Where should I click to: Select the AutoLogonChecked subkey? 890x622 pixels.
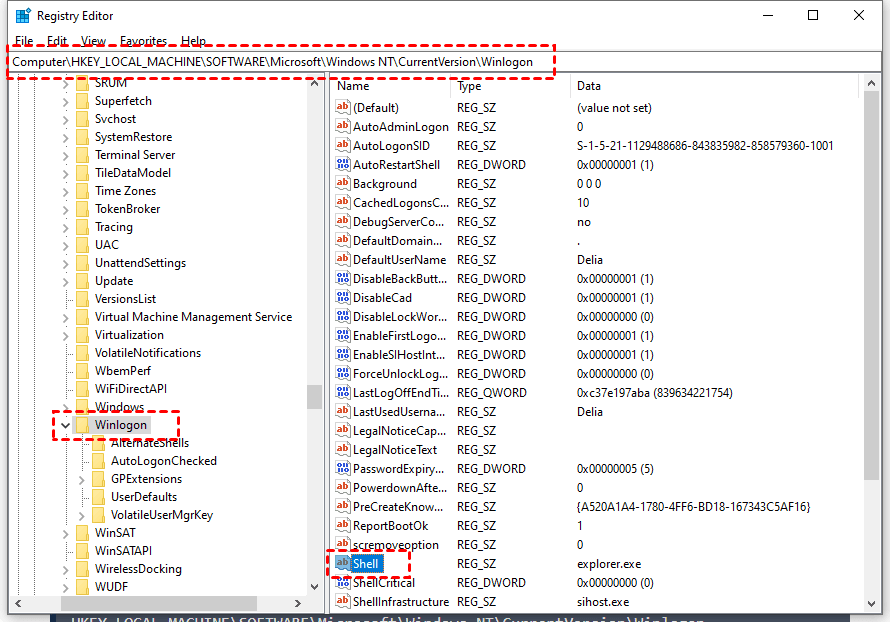tap(163, 461)
